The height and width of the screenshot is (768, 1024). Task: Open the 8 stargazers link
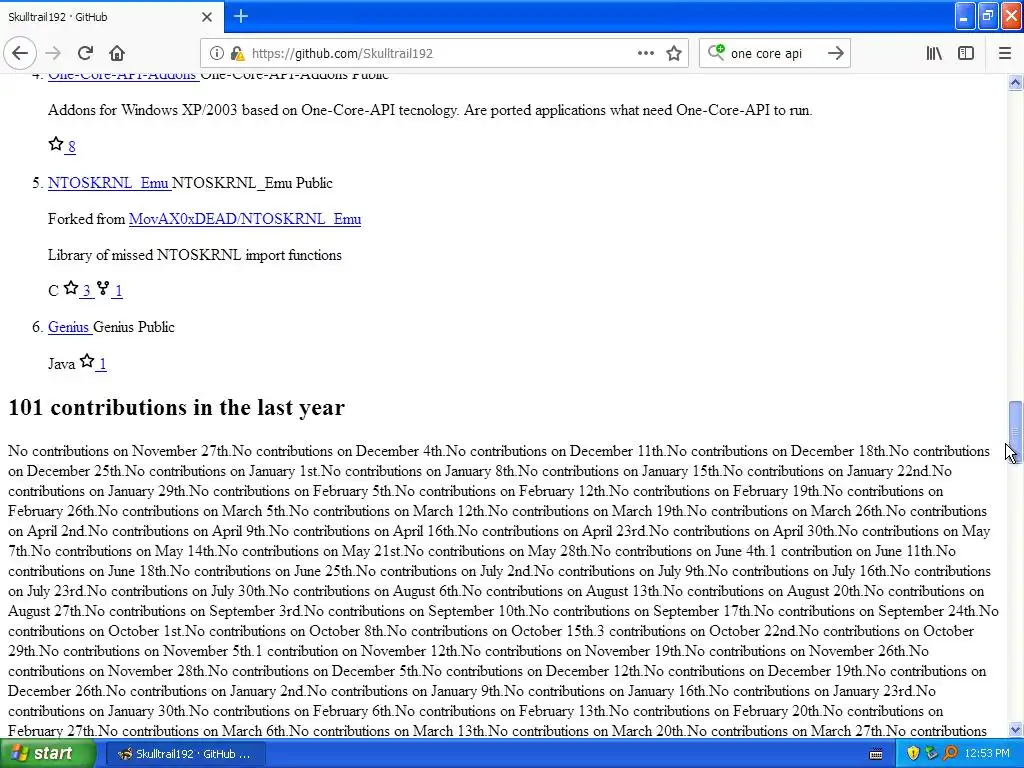click(71, 147)
